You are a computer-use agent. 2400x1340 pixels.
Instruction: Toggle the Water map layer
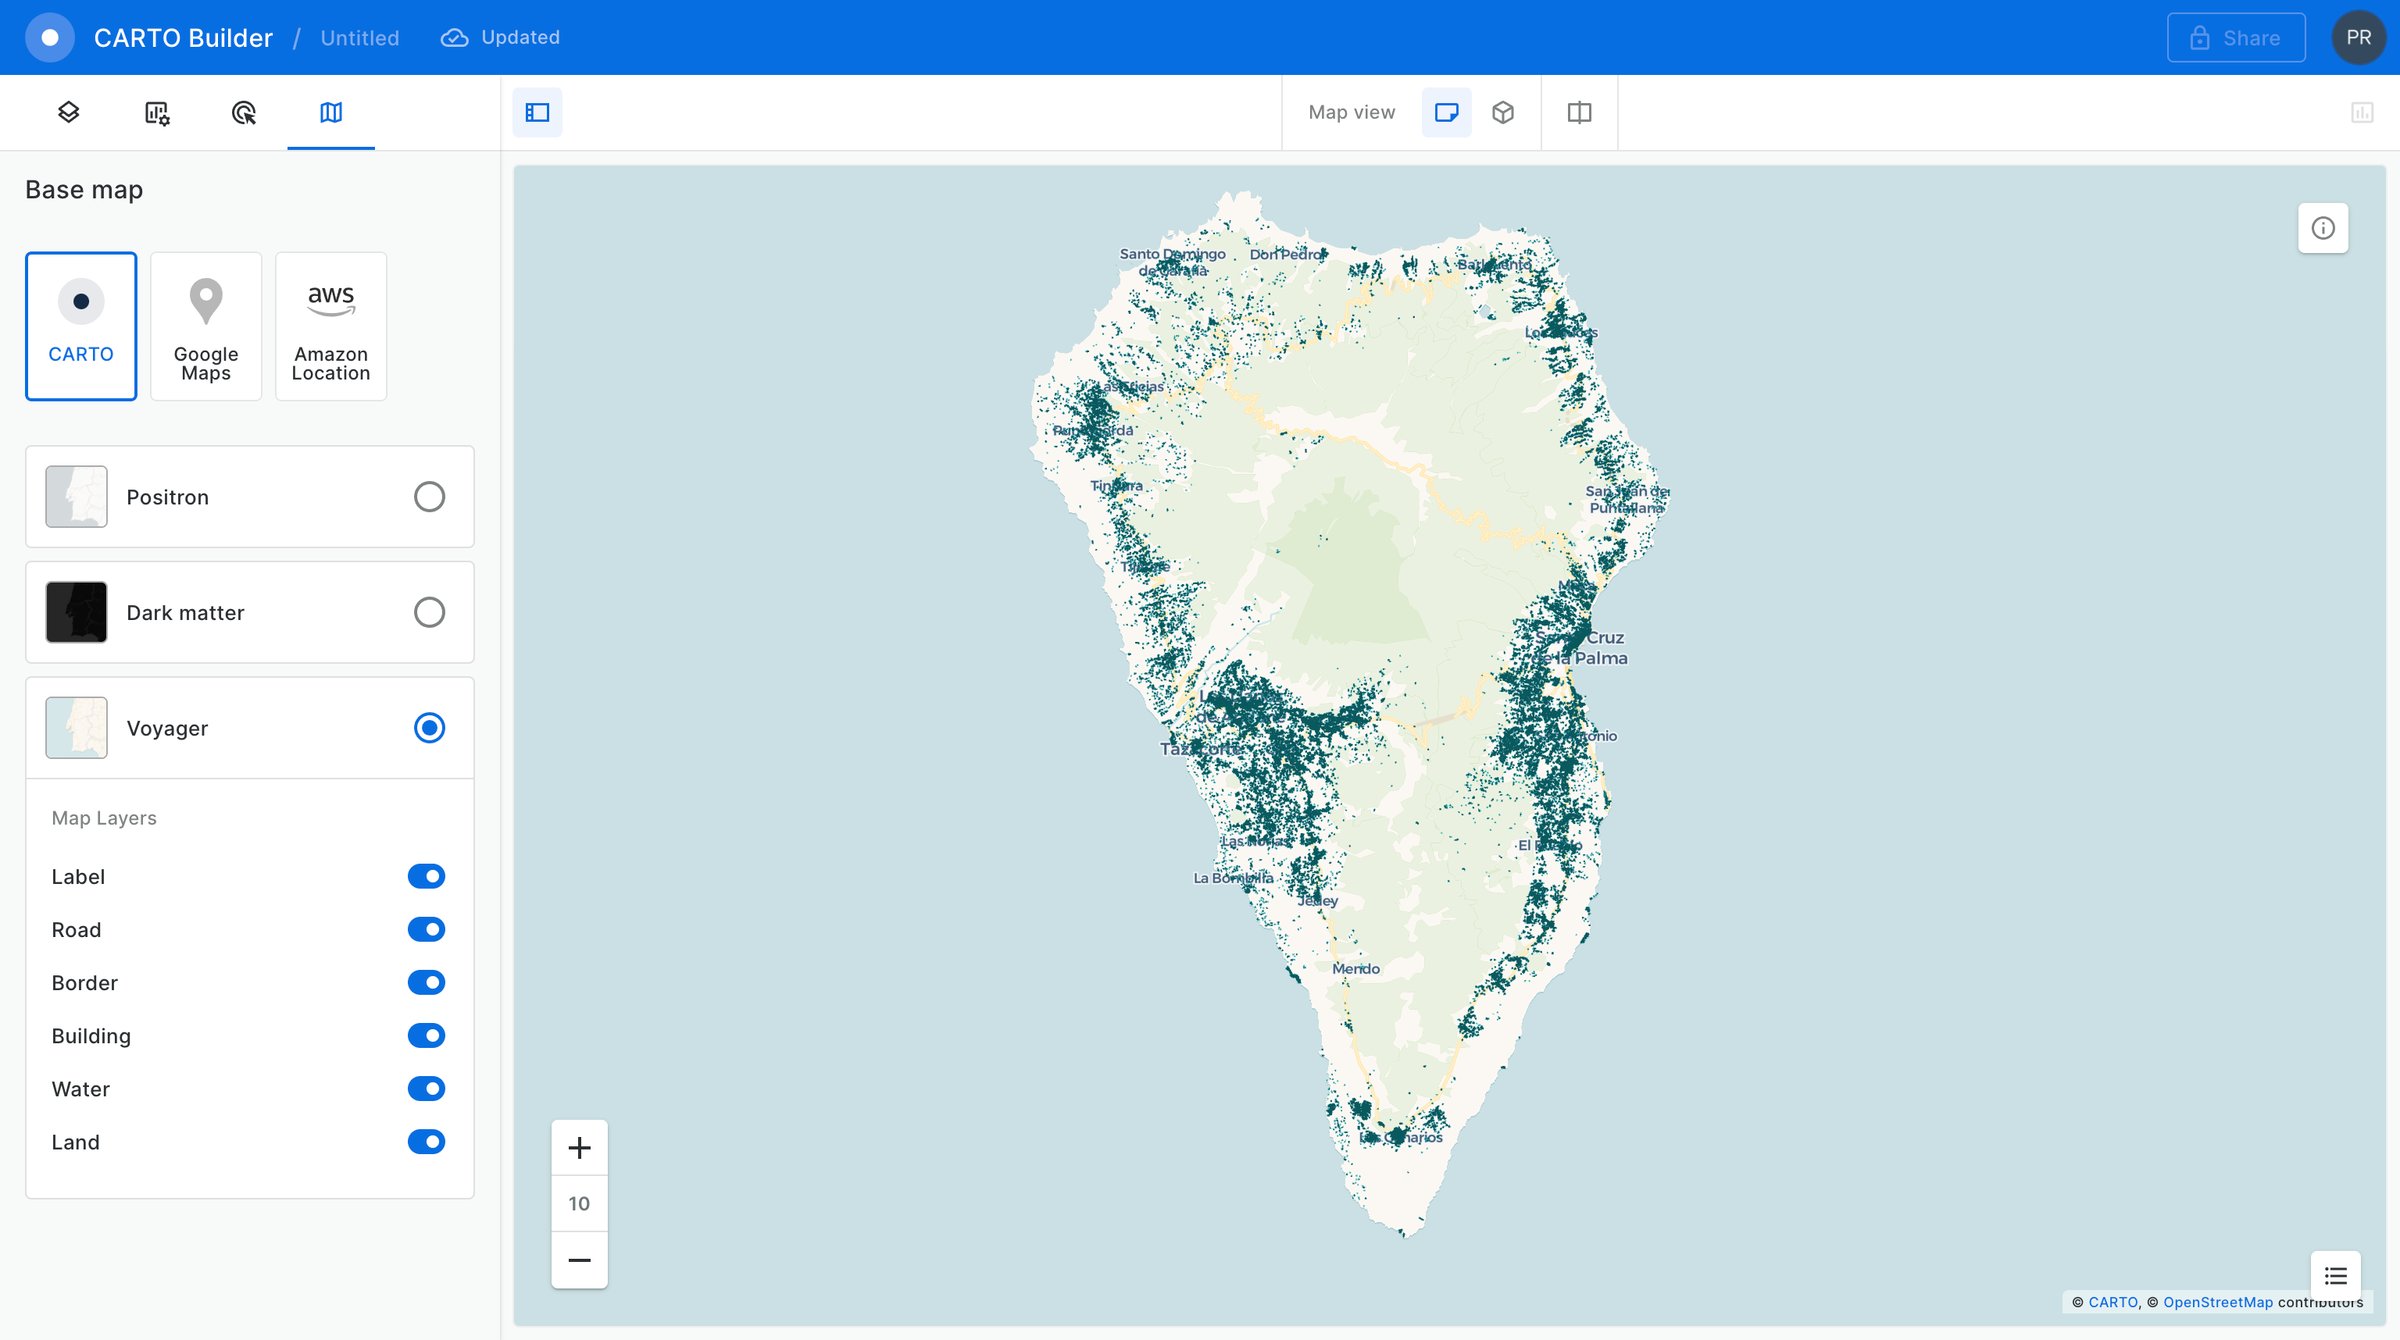[426, 1088]
